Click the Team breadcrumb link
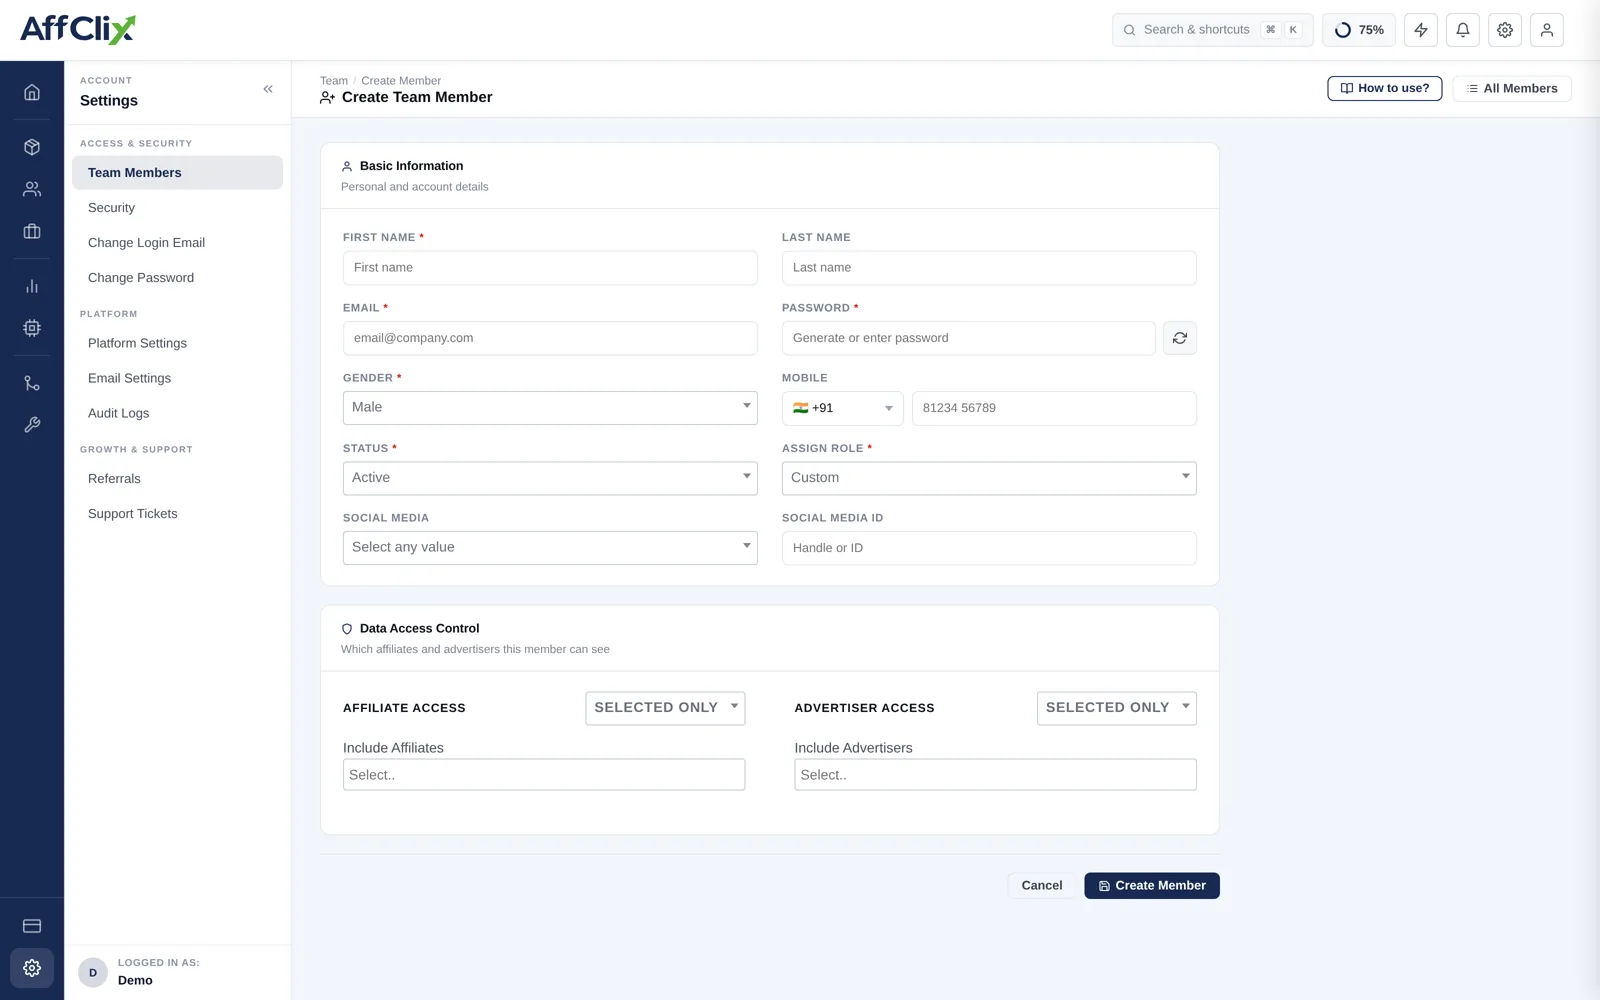1600x1000 pixels. pos(334,81)
